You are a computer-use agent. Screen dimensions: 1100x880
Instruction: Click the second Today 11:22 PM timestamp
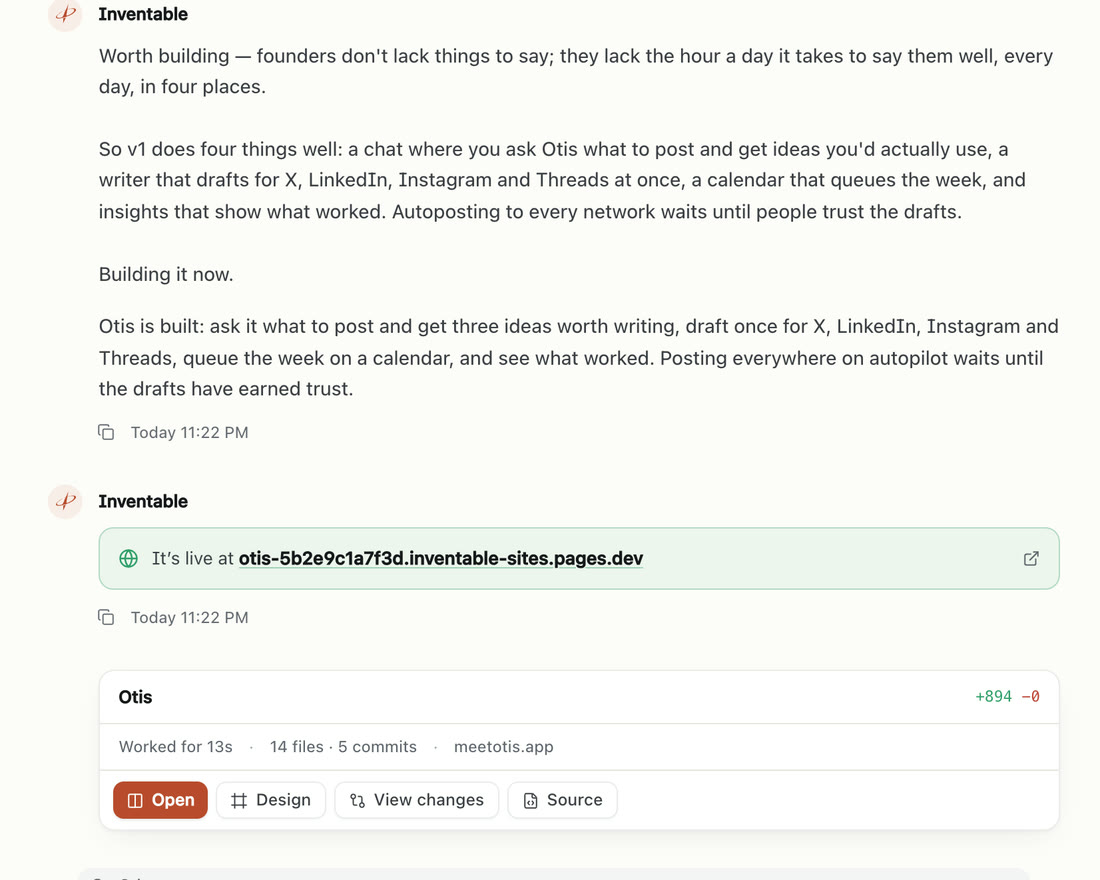click(189, 618)
